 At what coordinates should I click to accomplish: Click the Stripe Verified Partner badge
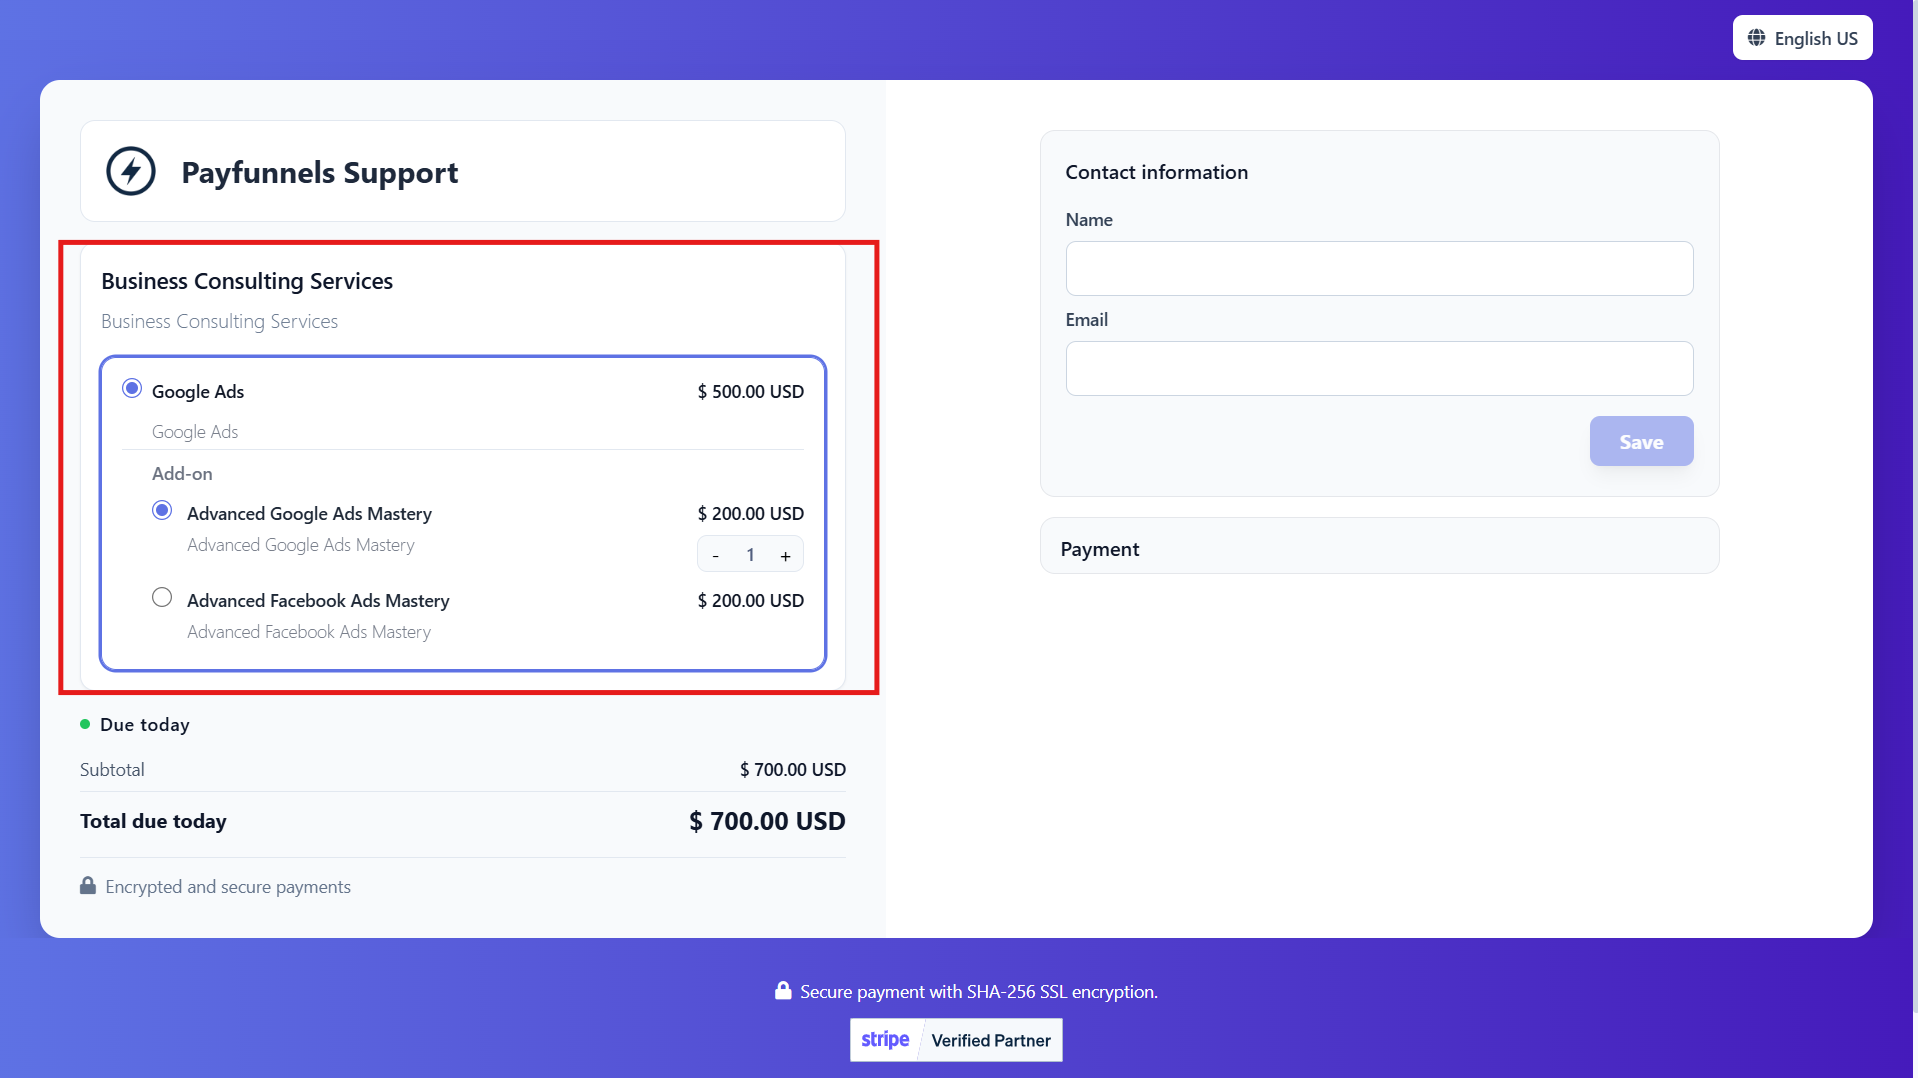[x=956, y=1040]
